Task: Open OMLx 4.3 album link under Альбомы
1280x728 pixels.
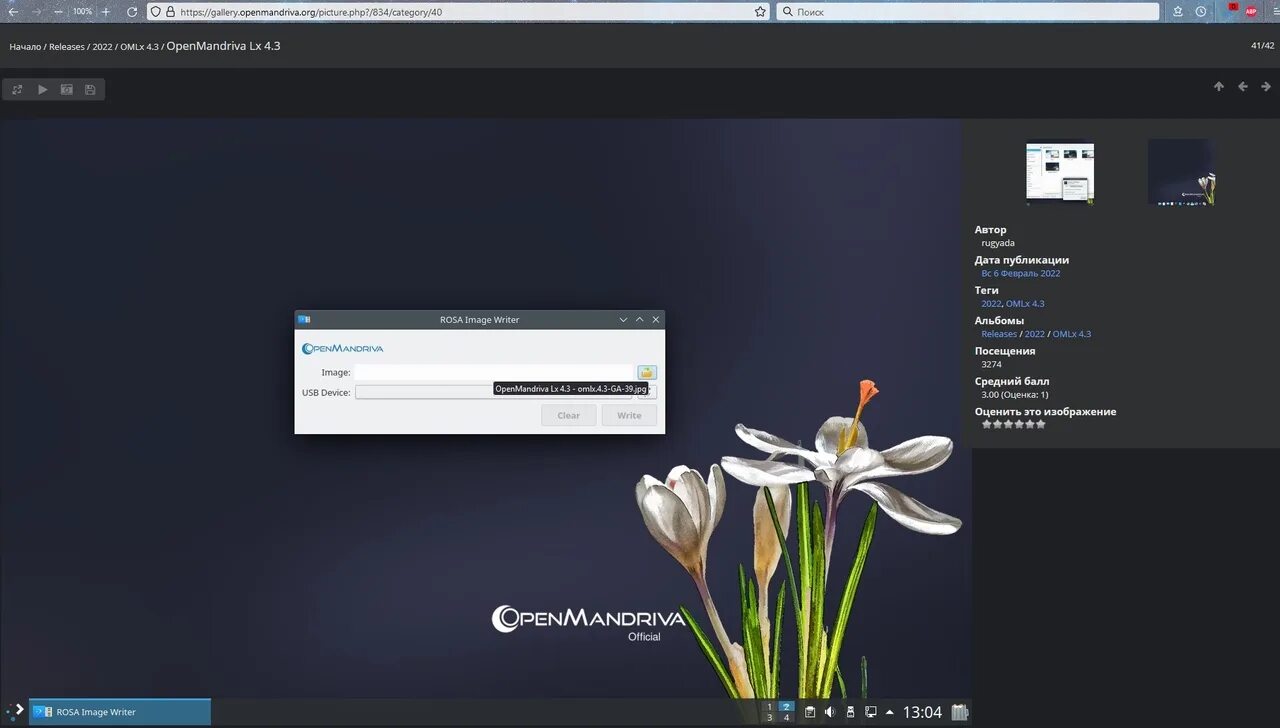Action: [1072, 334]
